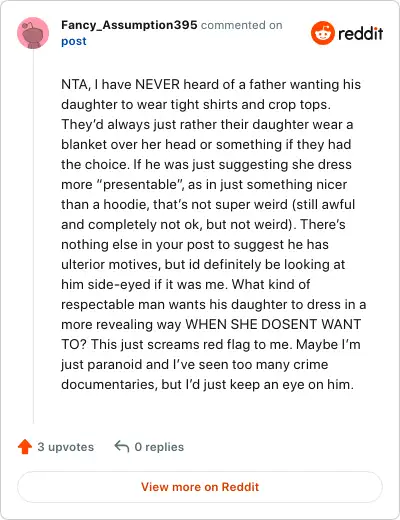Click the "3 upvotes" count label
Viewport: 400px width, 520px height.
(x=66, y=447)
